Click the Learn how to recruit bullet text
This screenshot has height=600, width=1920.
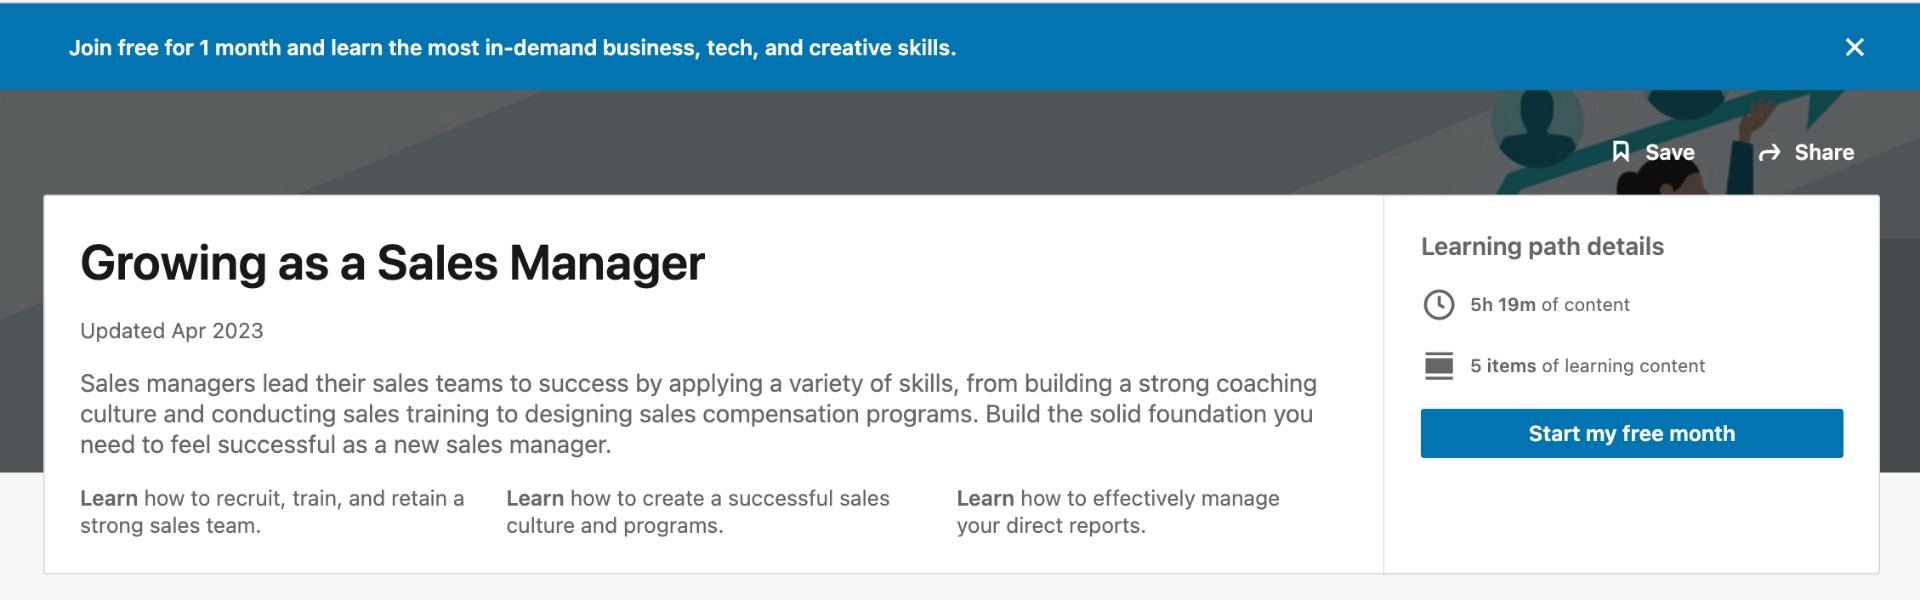(272, 511)
